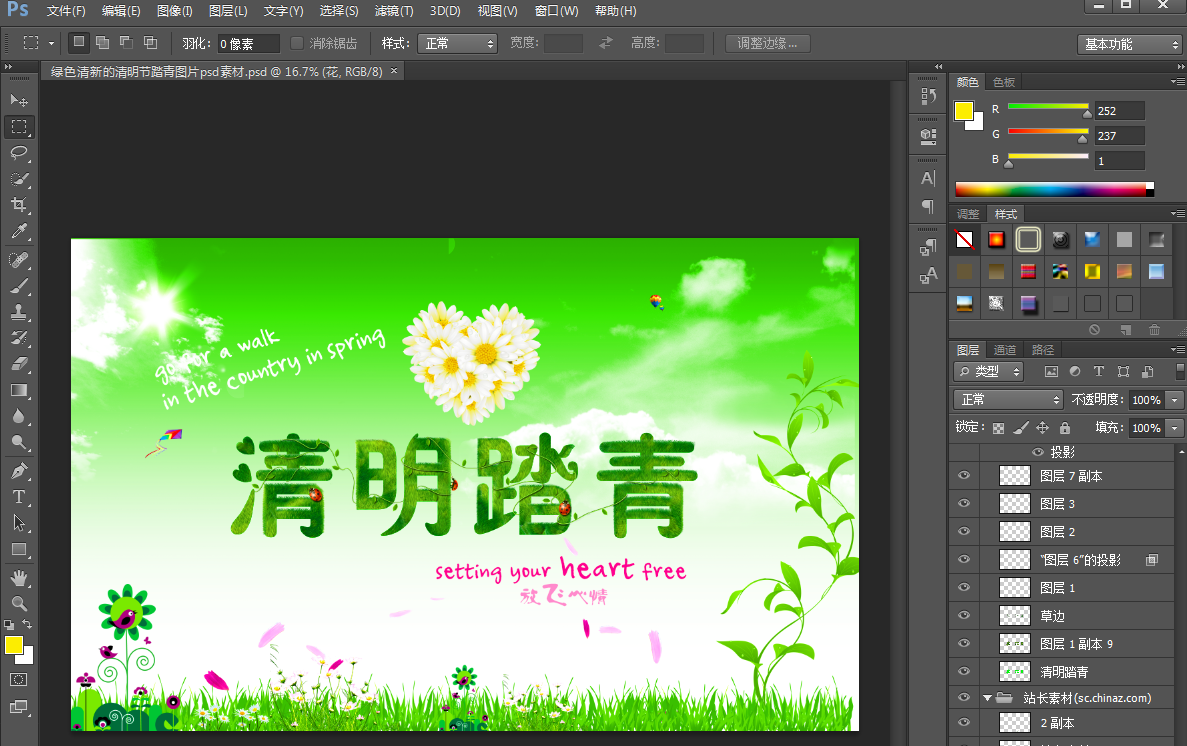Click the 羽化 feather input field
Screen dimensions: 1187x746
point(249,44)
